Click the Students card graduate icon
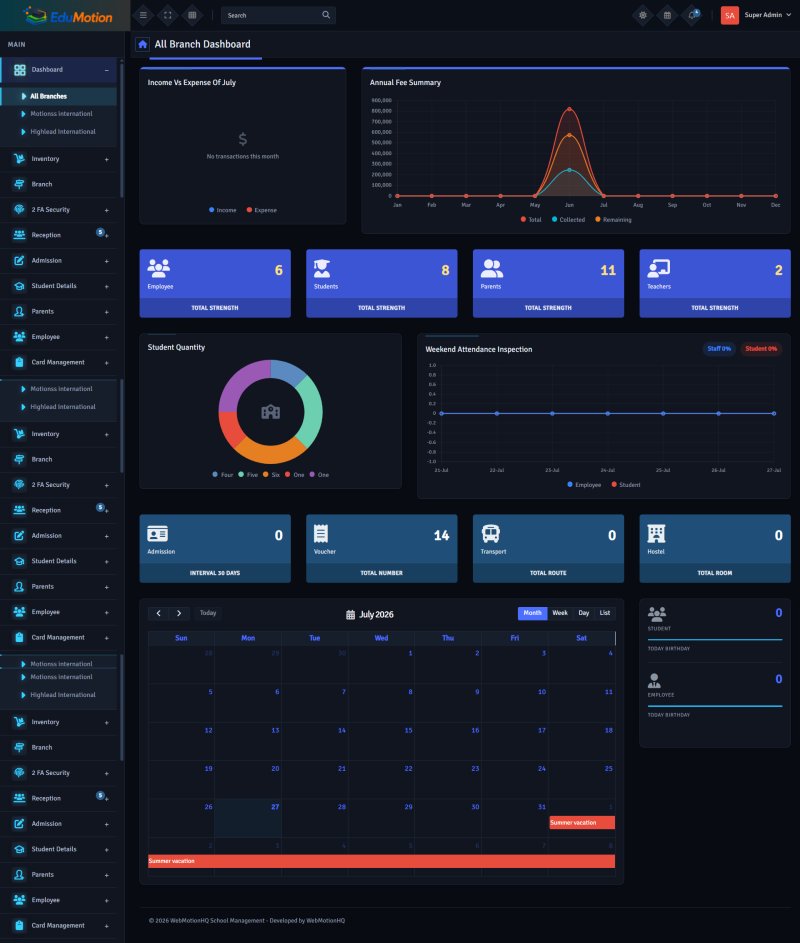This screenshot has height=943, width=800. click(x=322, y=268)
